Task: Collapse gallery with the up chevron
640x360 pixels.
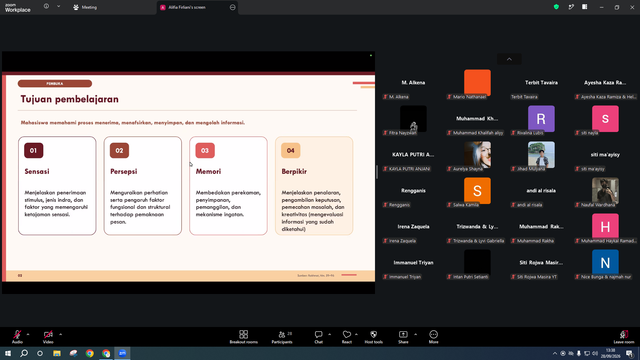Action: point(509,59)
